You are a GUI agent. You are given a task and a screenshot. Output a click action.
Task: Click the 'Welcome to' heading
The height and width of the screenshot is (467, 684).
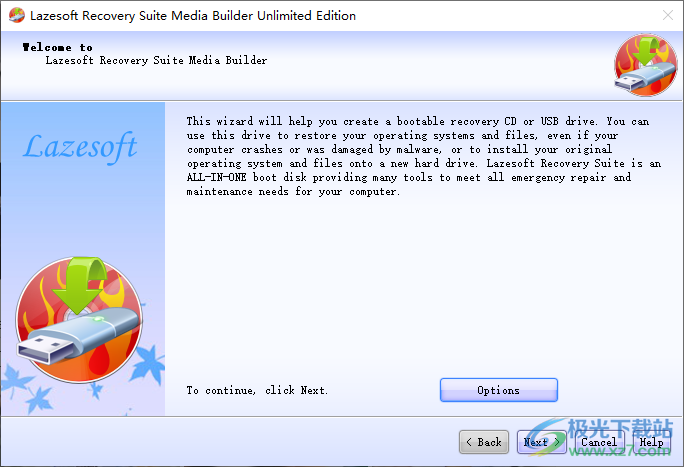coord(58,47)
